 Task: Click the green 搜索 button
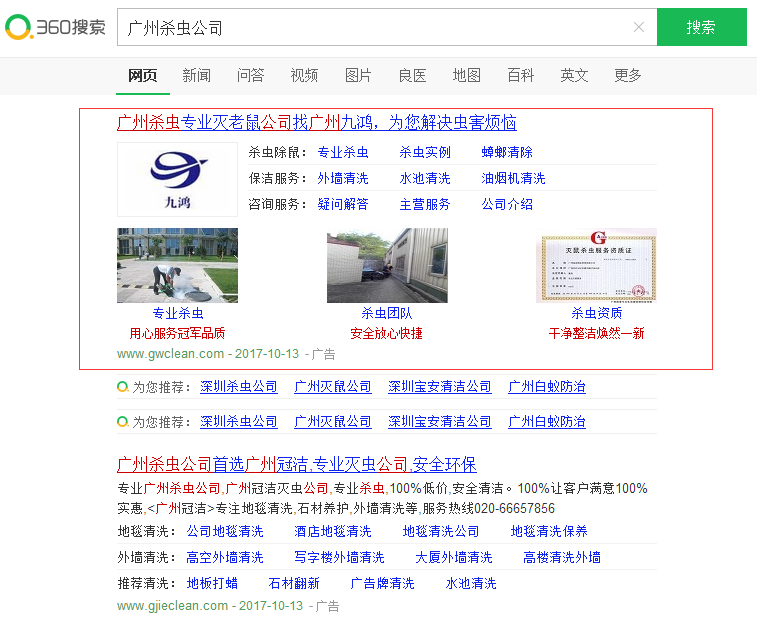pyautogui.click(x=701, y=27)
